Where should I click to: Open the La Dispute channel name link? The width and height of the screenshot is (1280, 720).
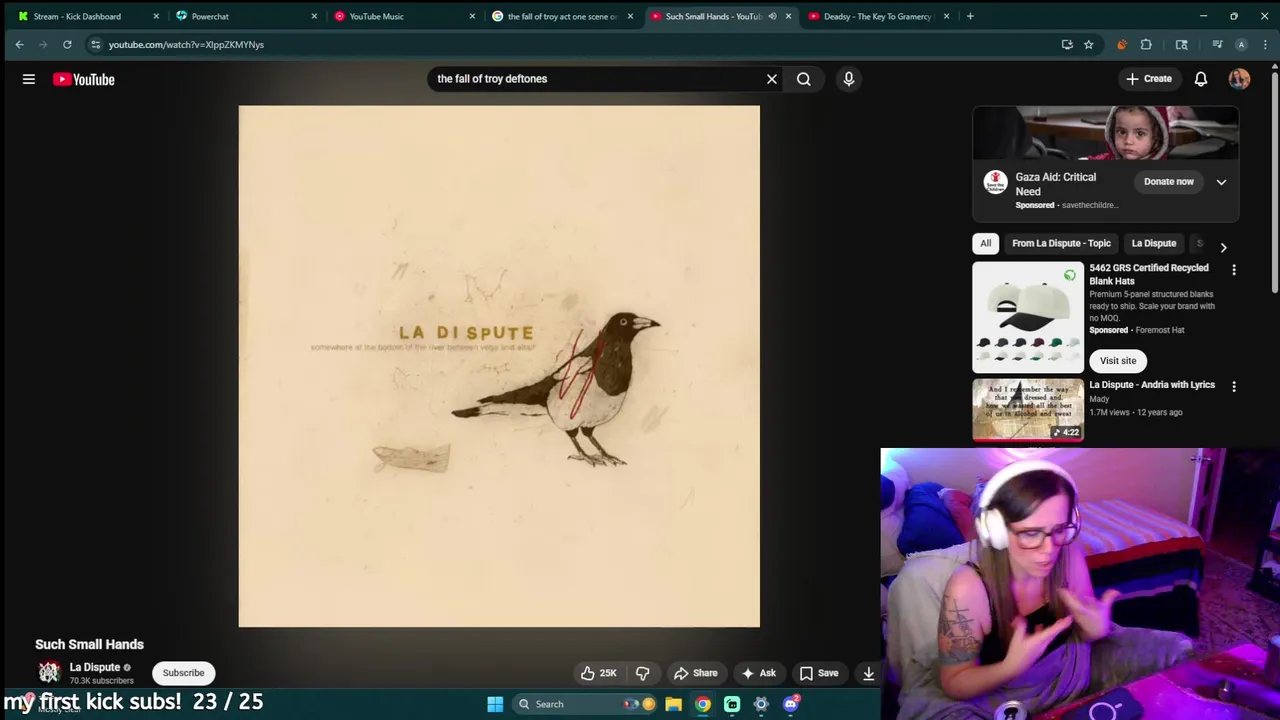point(94,667)
